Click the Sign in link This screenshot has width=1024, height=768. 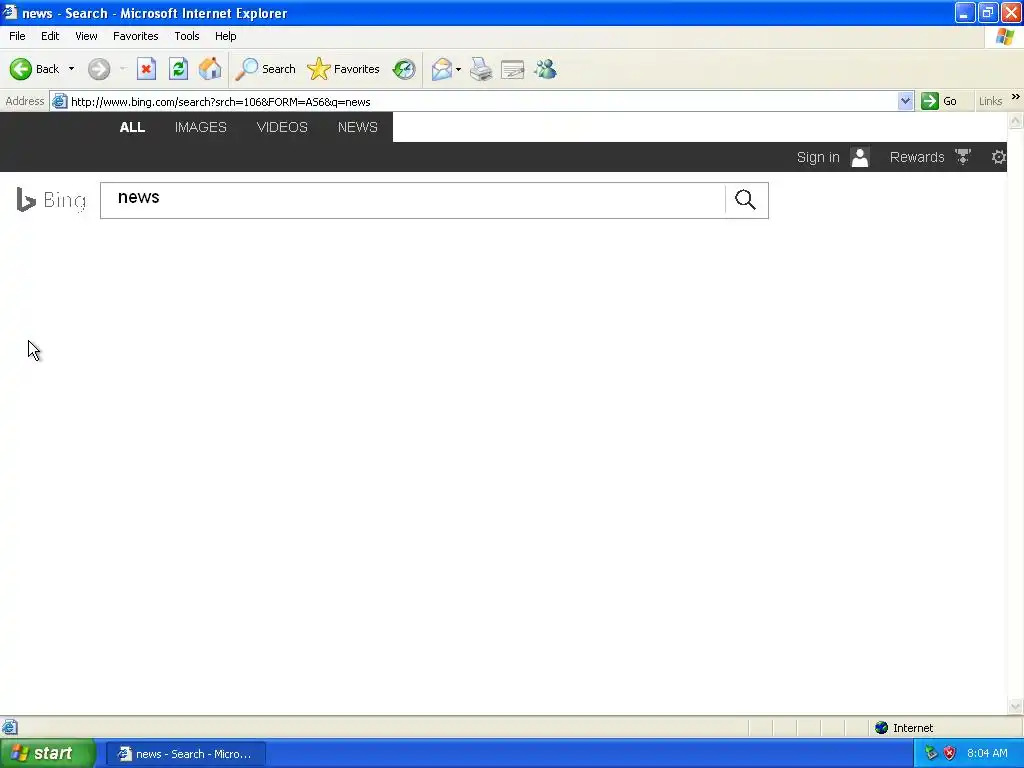click(818, 157)
